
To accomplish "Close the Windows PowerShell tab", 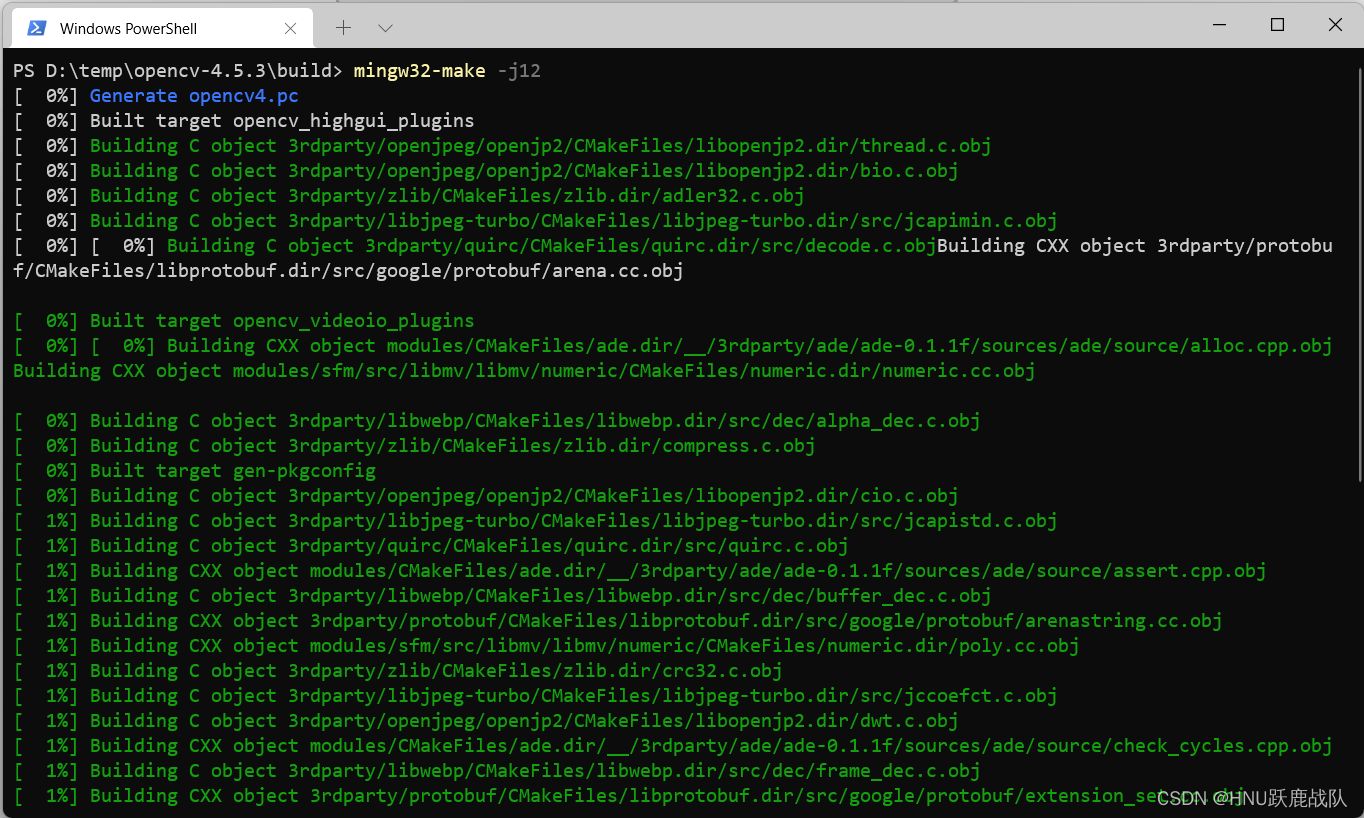I will [290, 28].
